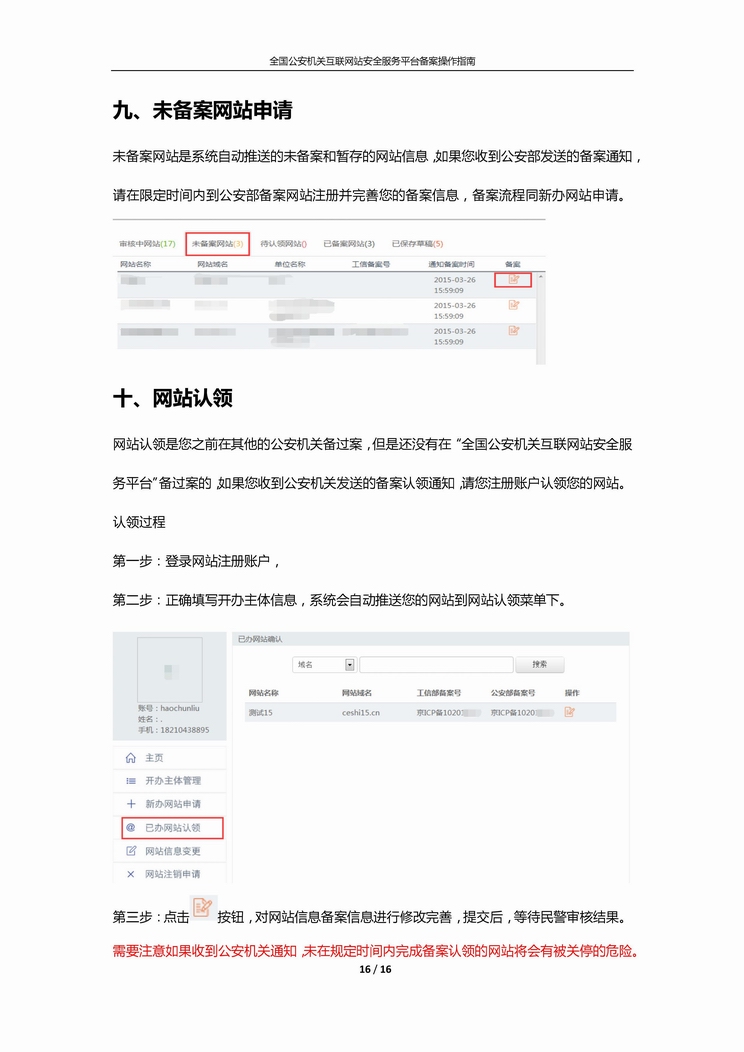Viewport: 744px width, 1052px height.
Task: Click the 备案 edit icon in second row
Action: coord(514,305)
